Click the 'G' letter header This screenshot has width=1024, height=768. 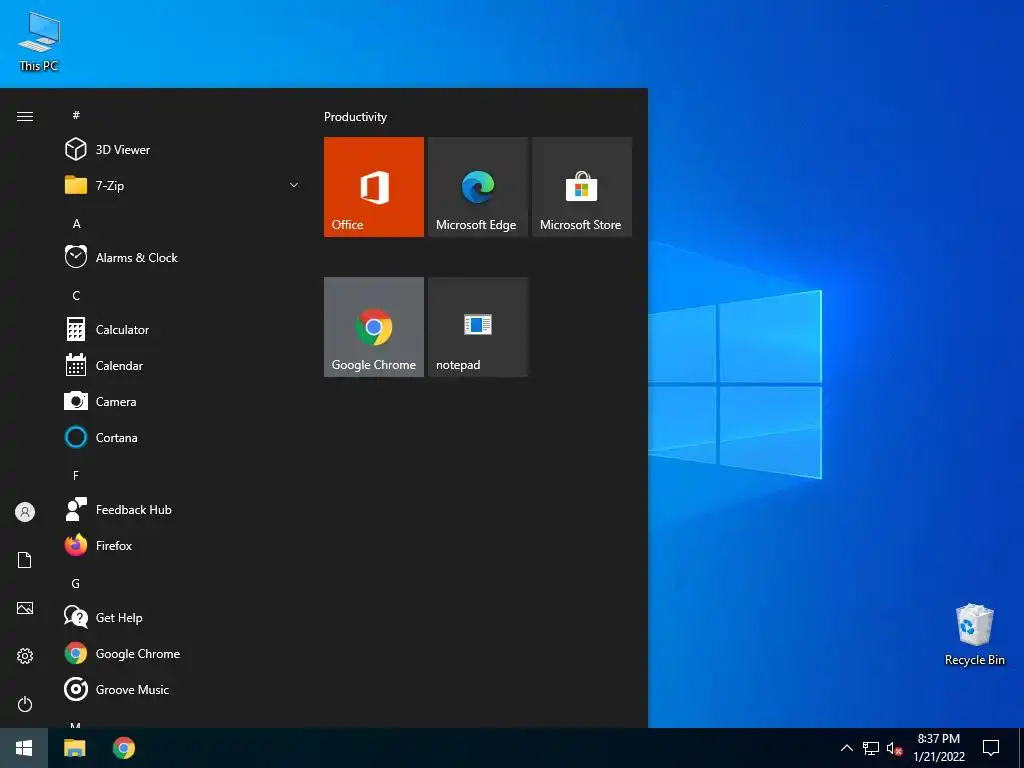pyautogui.click(x=76, y=584)
